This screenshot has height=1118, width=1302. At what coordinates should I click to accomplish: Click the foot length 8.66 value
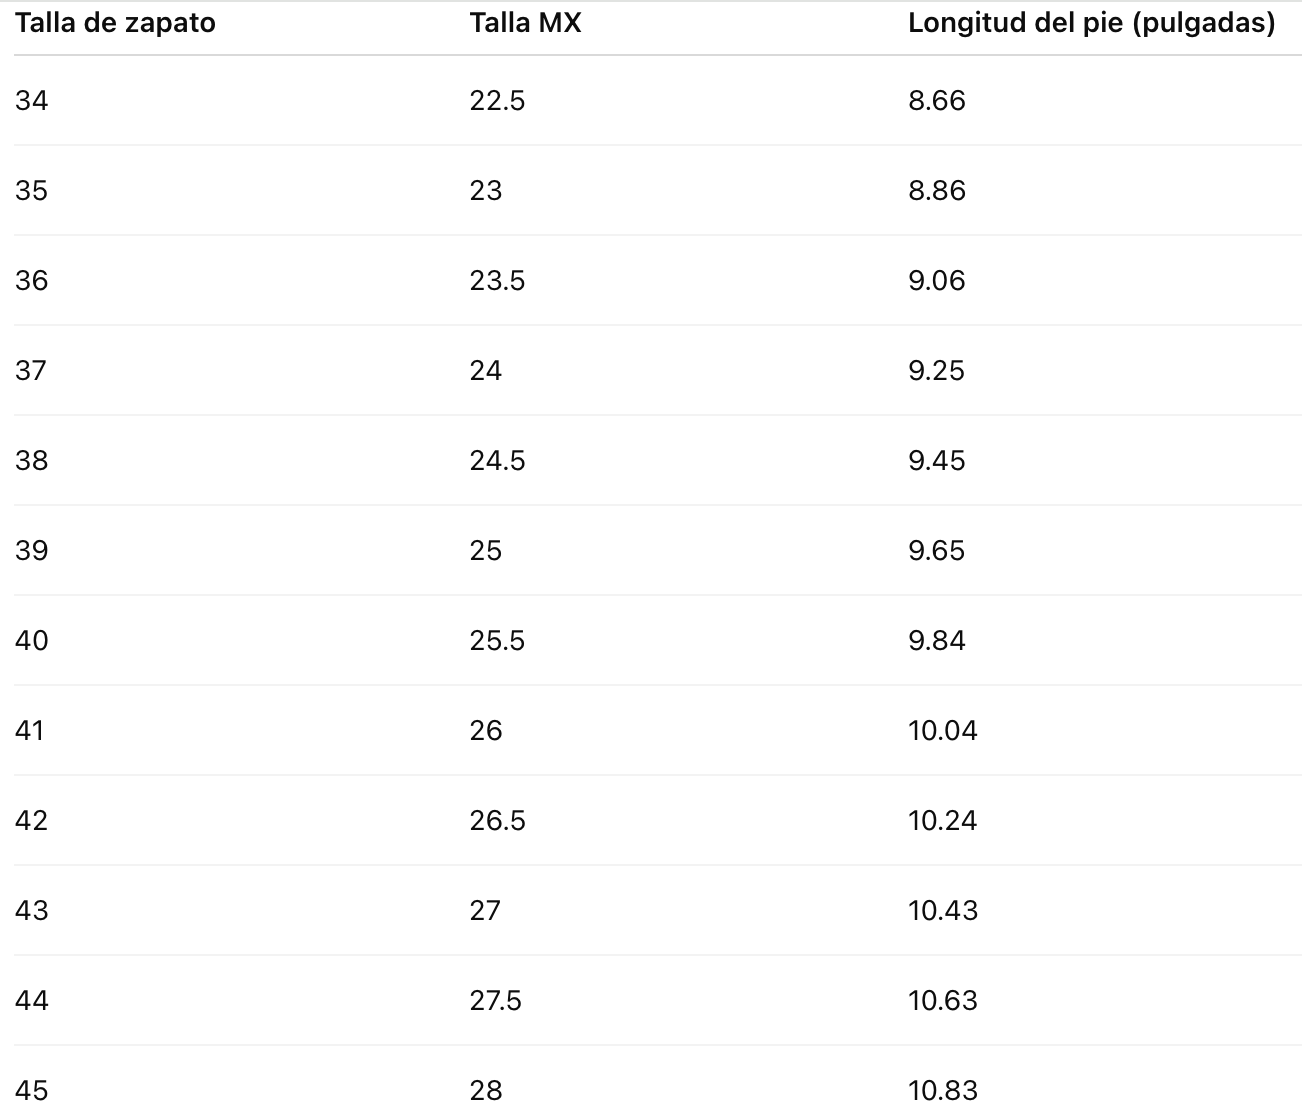click(x=937, y=100)
